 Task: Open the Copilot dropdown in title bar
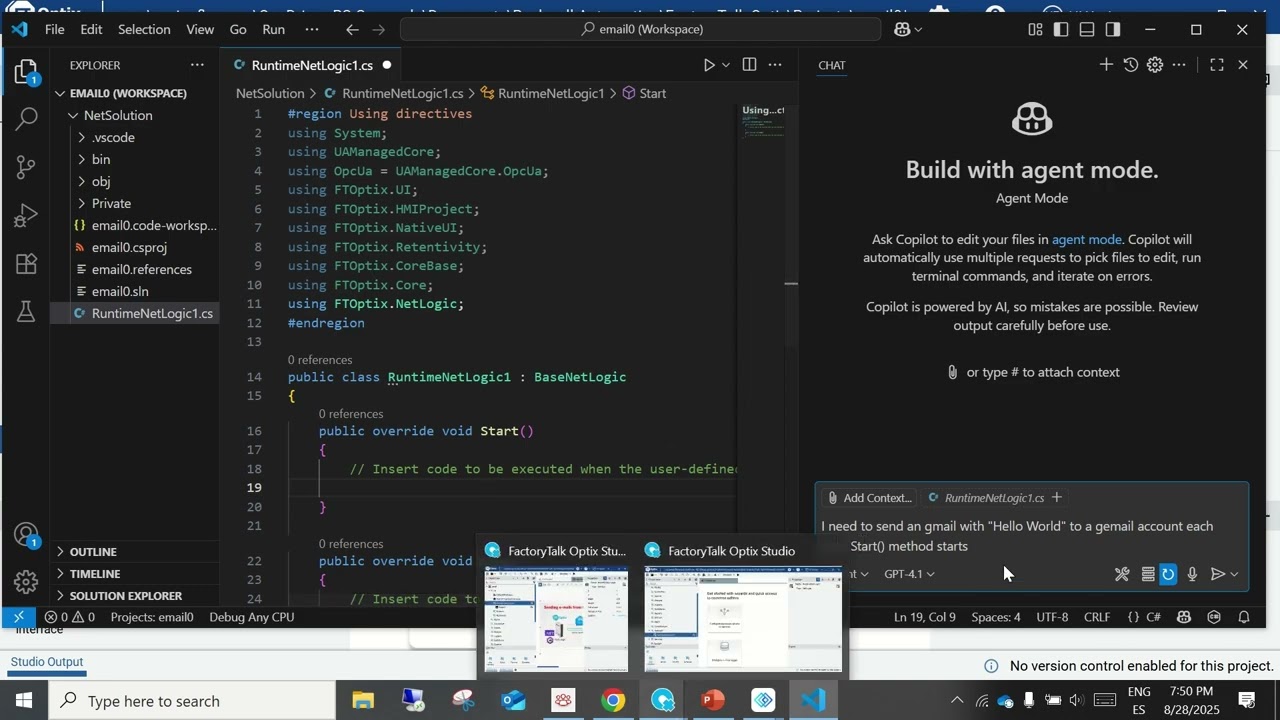click(908, 29)
